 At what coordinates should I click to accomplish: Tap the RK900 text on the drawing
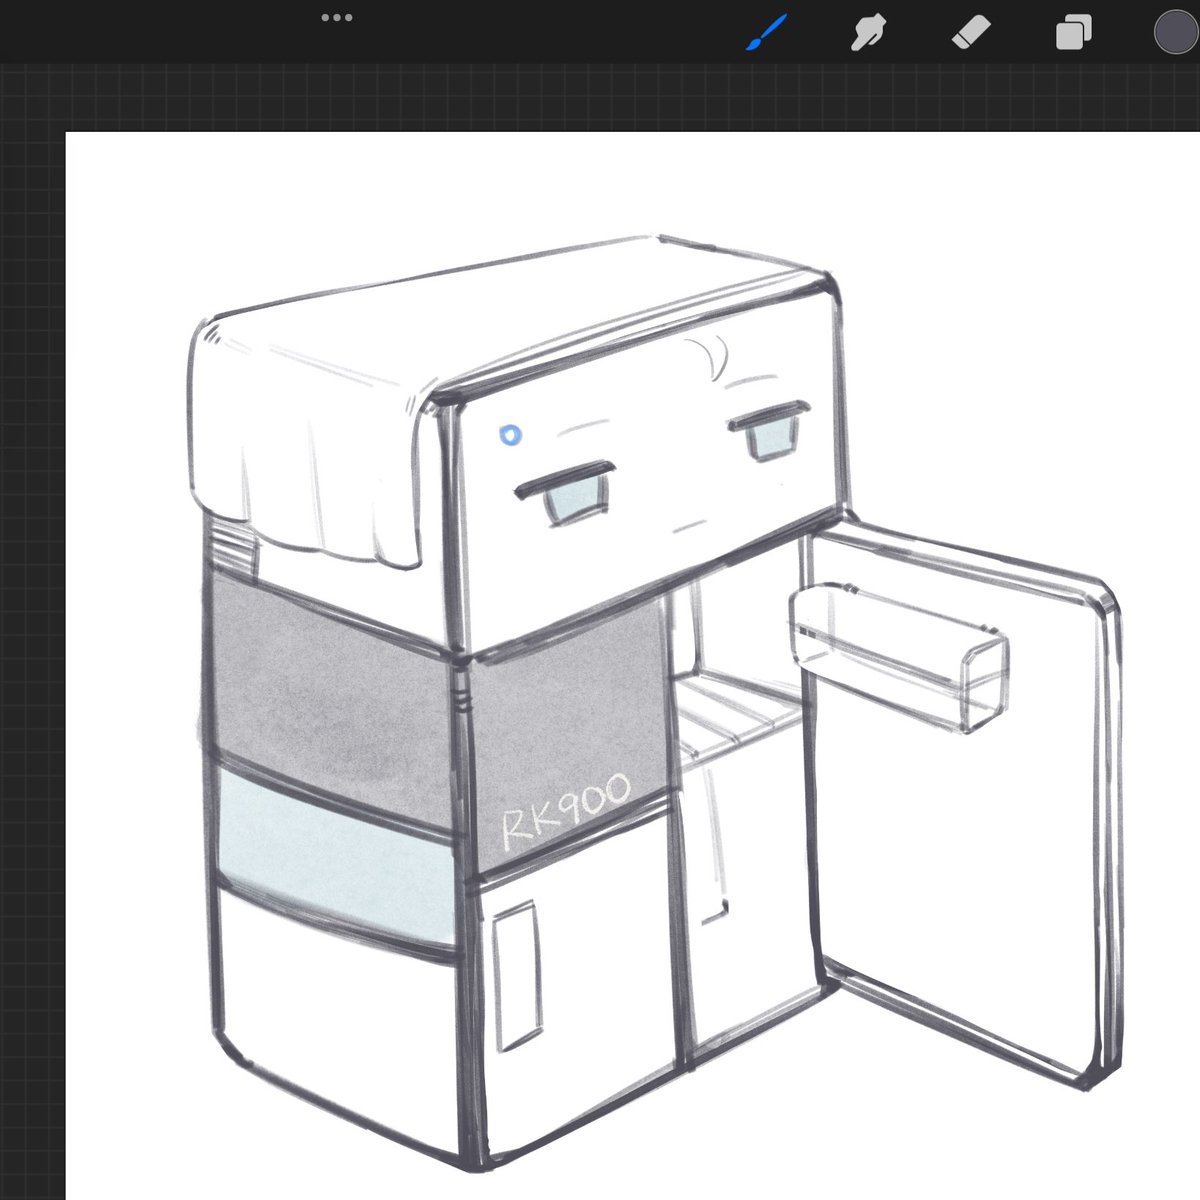567,812
